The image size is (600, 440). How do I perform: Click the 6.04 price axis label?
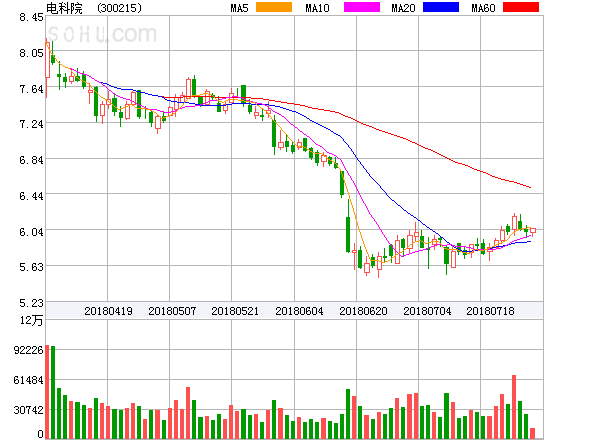click(31, 232)
